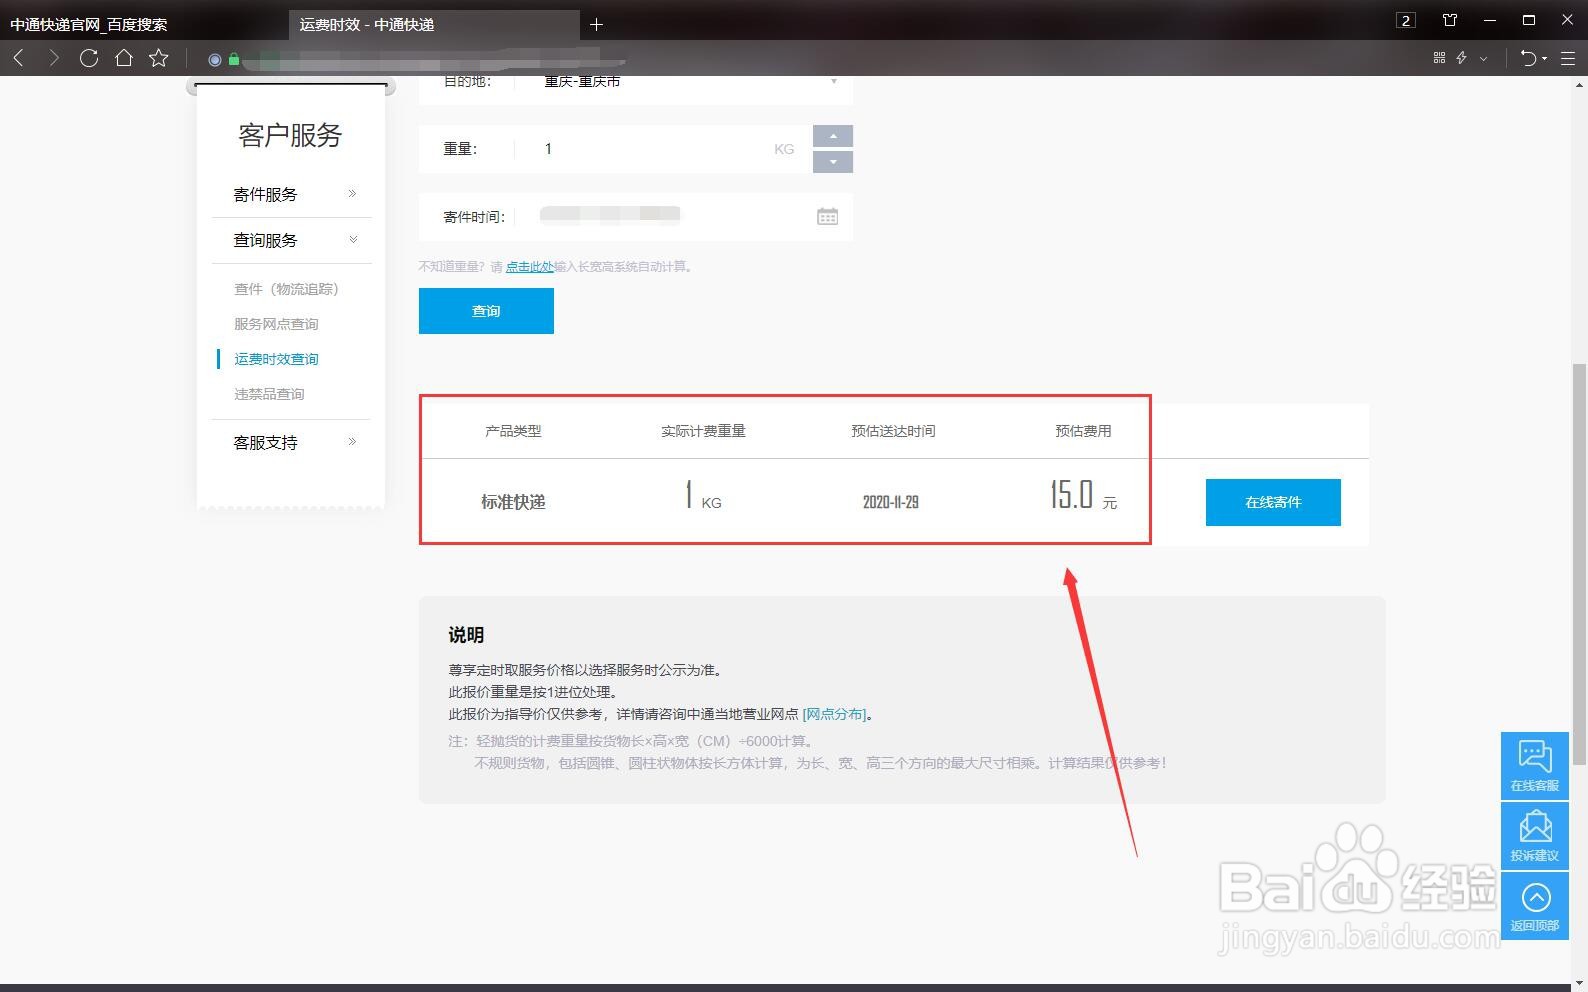Click the page vertical scrollbar thumb
Image resolution: width=1588 pixels, height=992 pixels.
pyautogui.click(x=1579, y=563)
